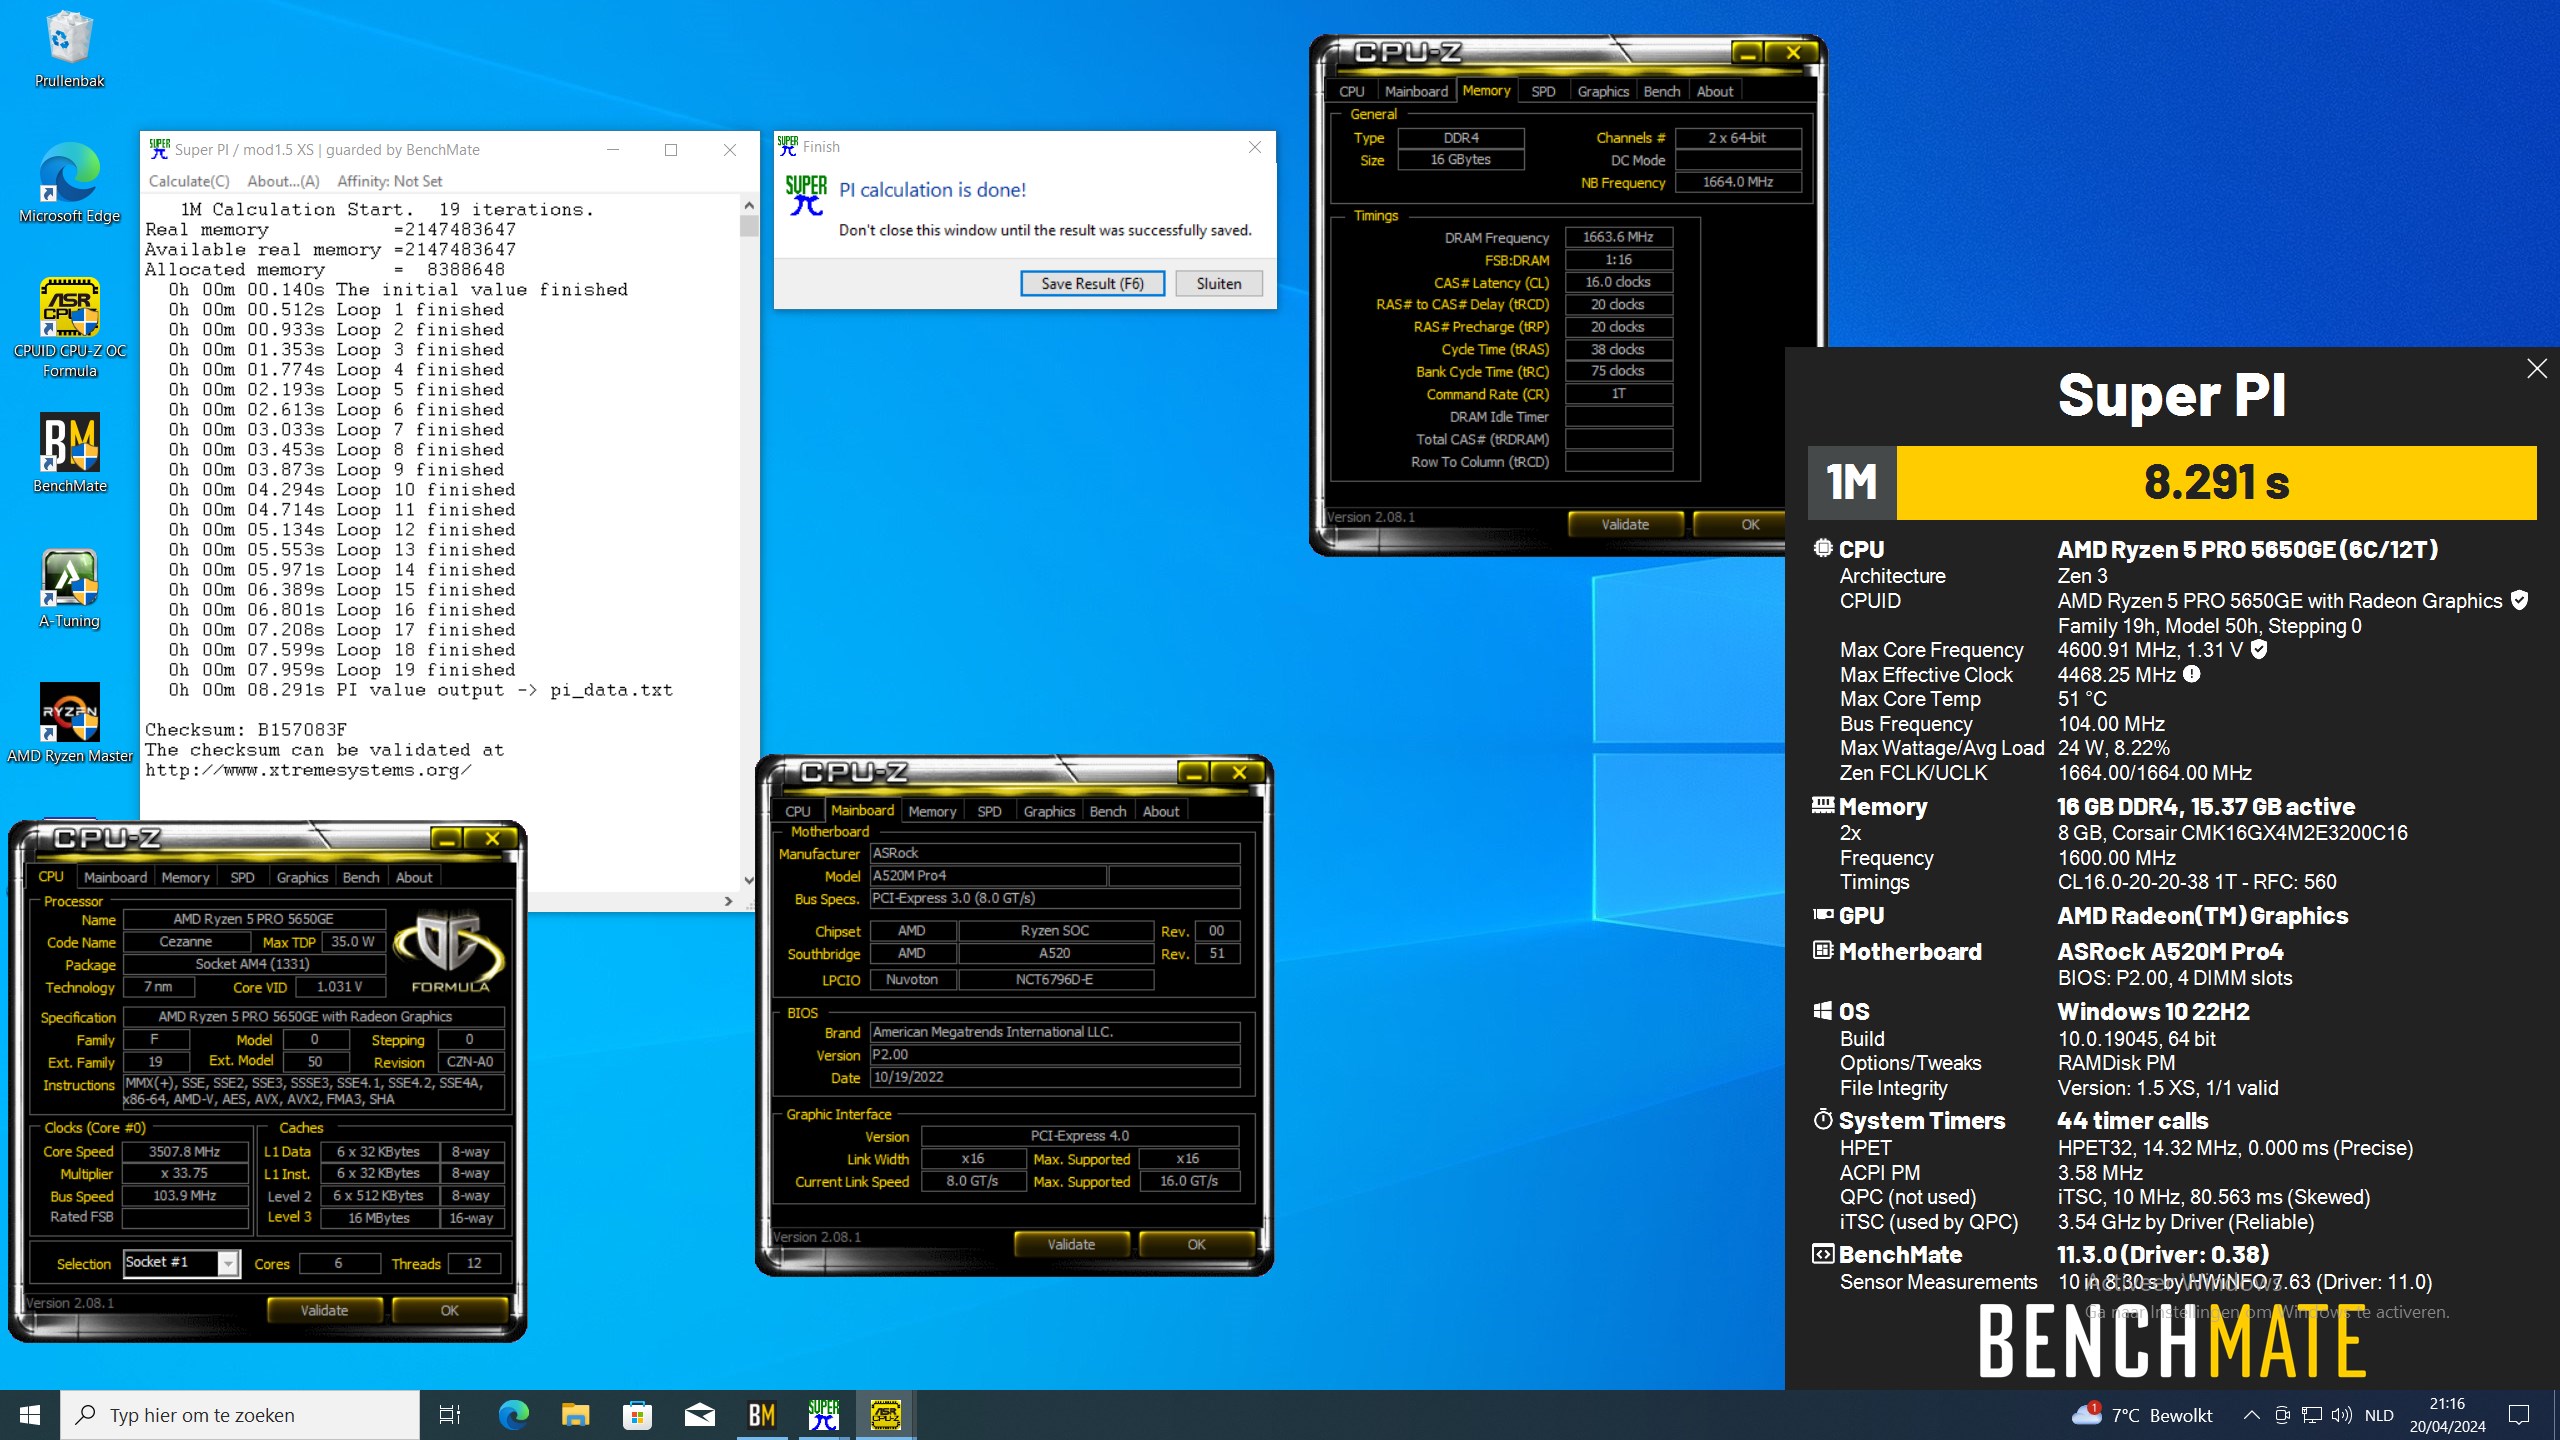The height and width of the screenshot is (1440, 2560).
Task: Click Validate in Memory CPU-Z window
Action: pos(1625,524)
